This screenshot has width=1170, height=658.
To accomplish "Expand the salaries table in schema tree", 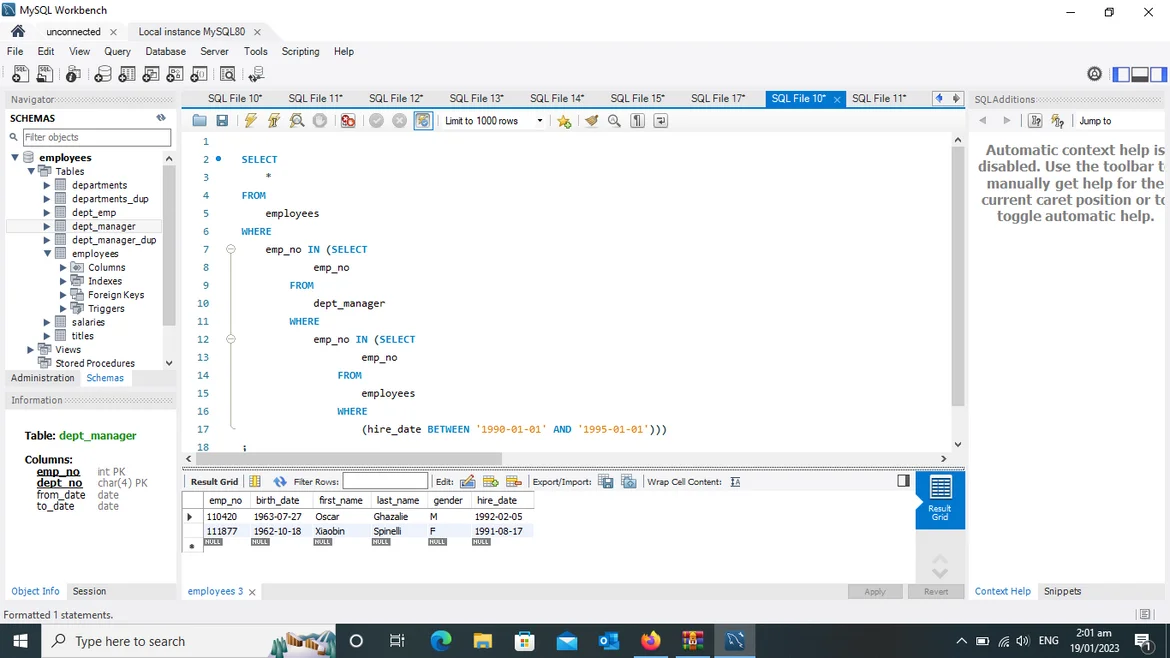I will coord(47,323).
